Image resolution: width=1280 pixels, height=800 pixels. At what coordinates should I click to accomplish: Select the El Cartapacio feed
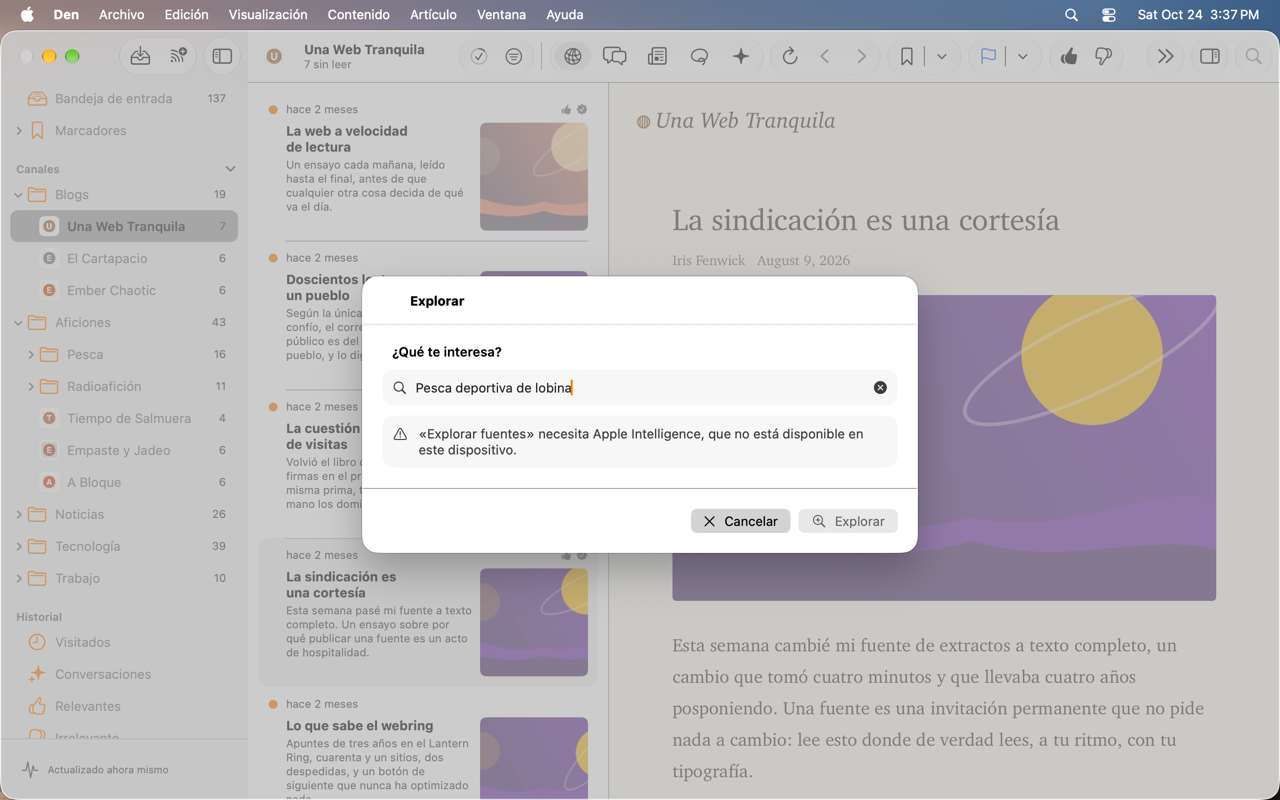pyautogui.click(x=124, y=259)
